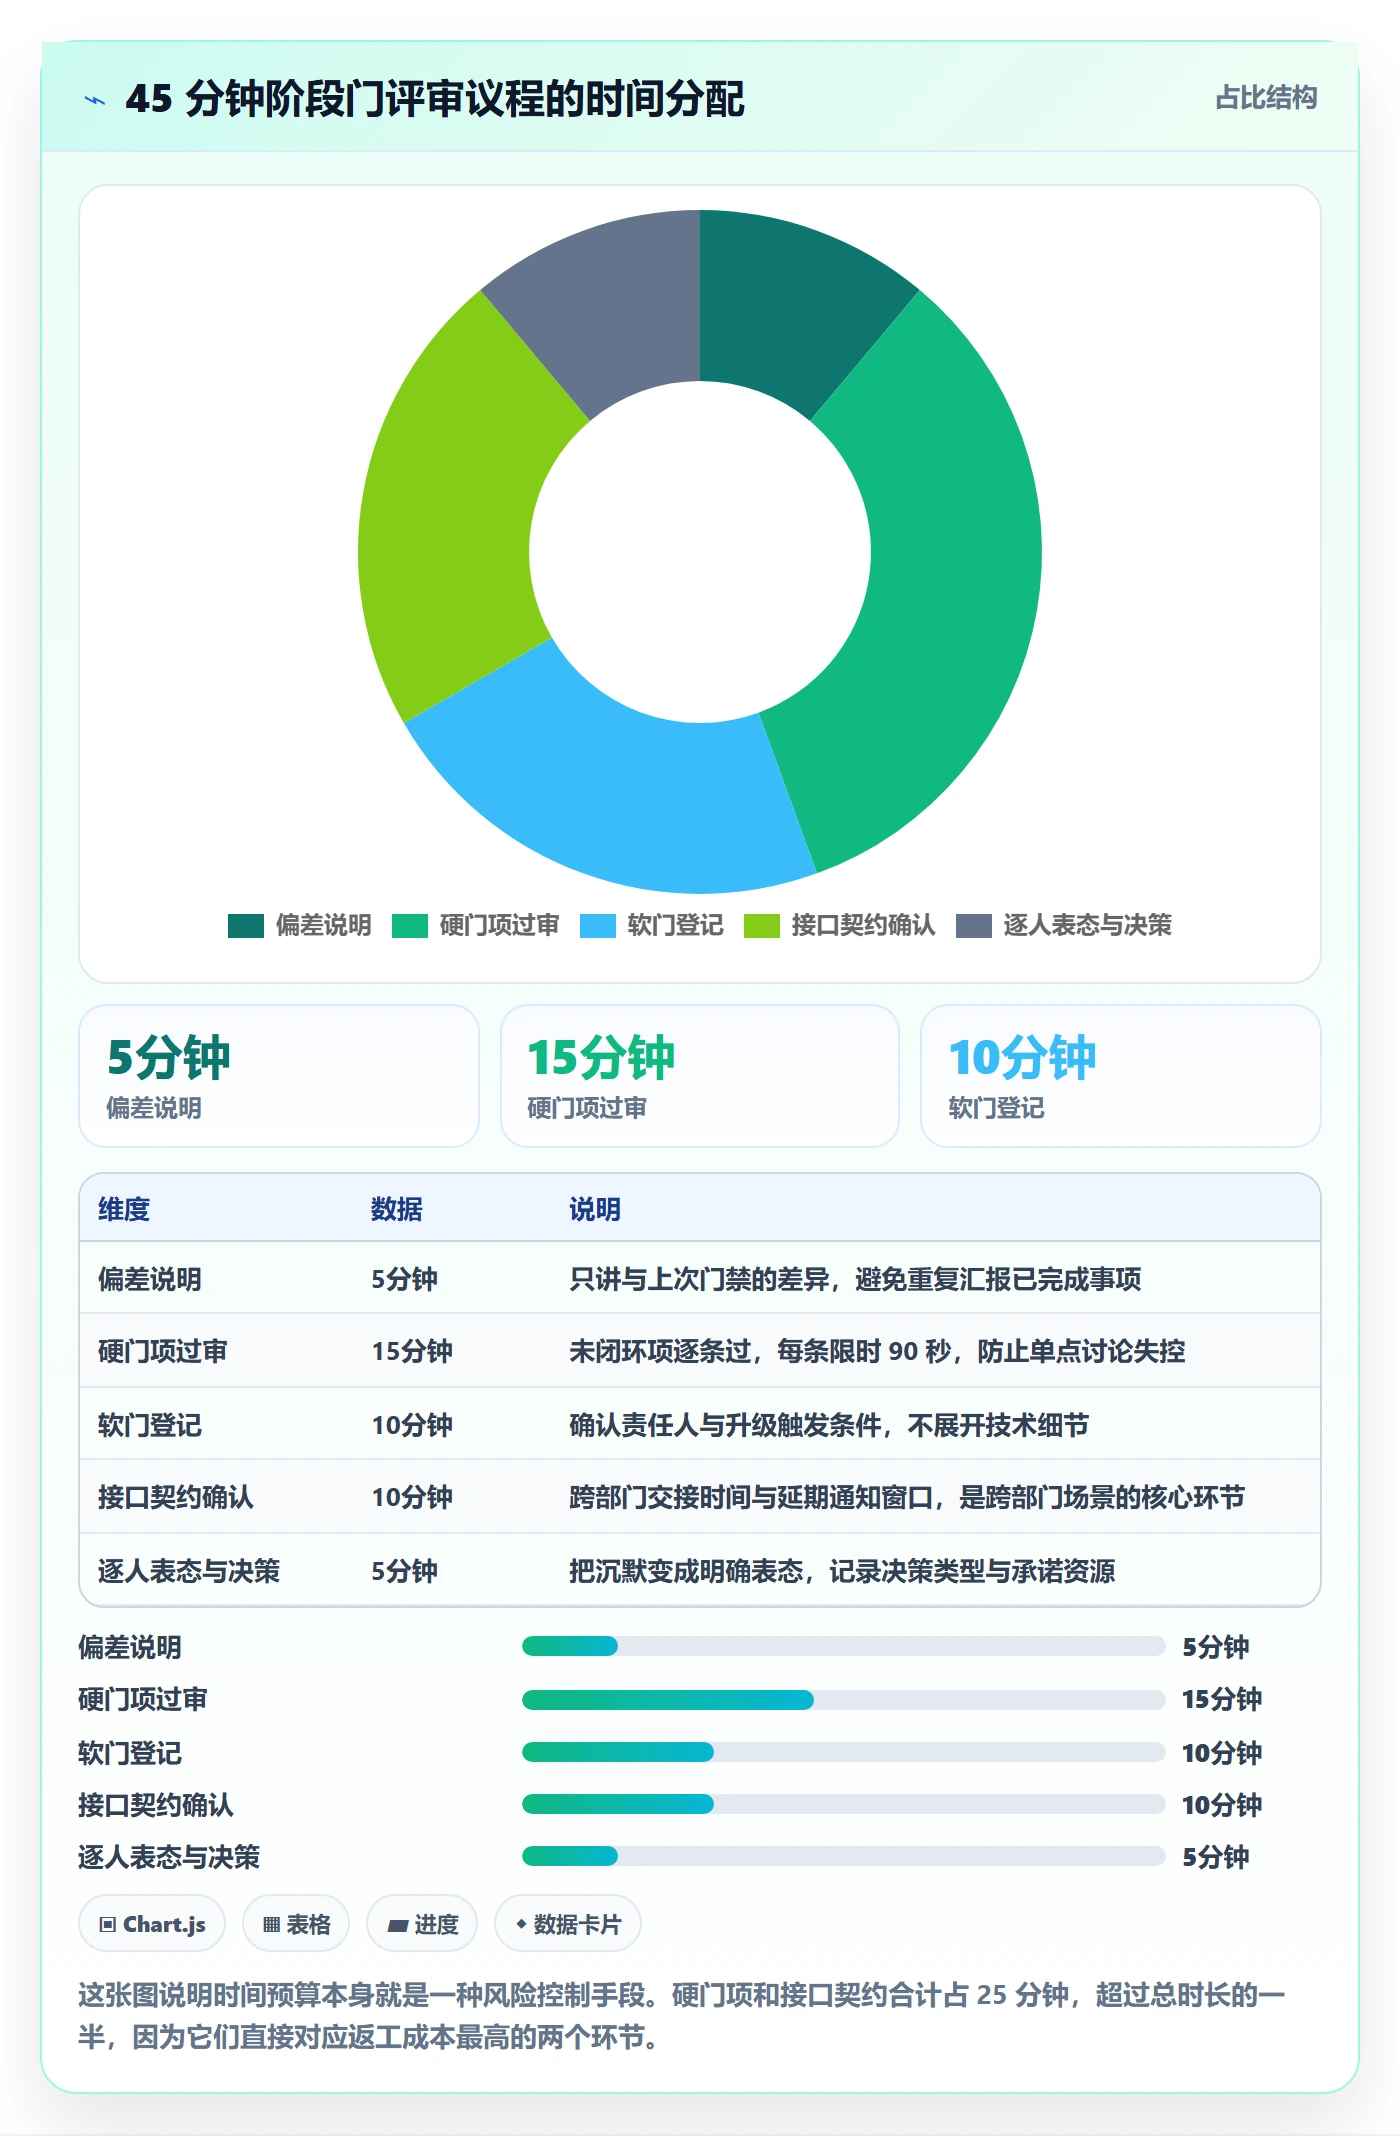
Task: Click the 表格 tag chip
Action: point(296,1924)
